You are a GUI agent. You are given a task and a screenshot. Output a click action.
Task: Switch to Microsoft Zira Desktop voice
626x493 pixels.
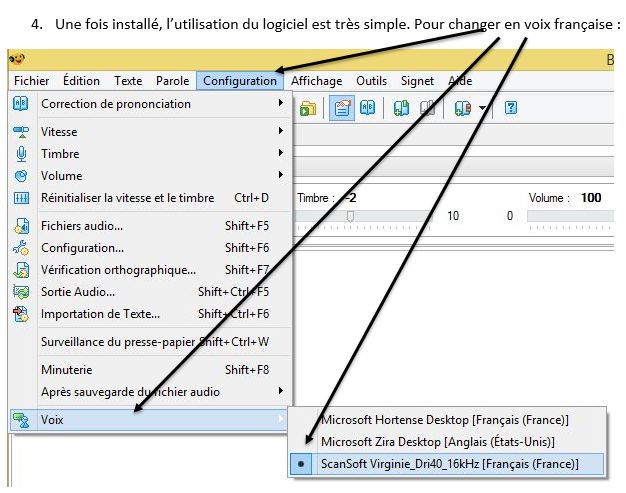pyautogui.click(x=437, y=441)
